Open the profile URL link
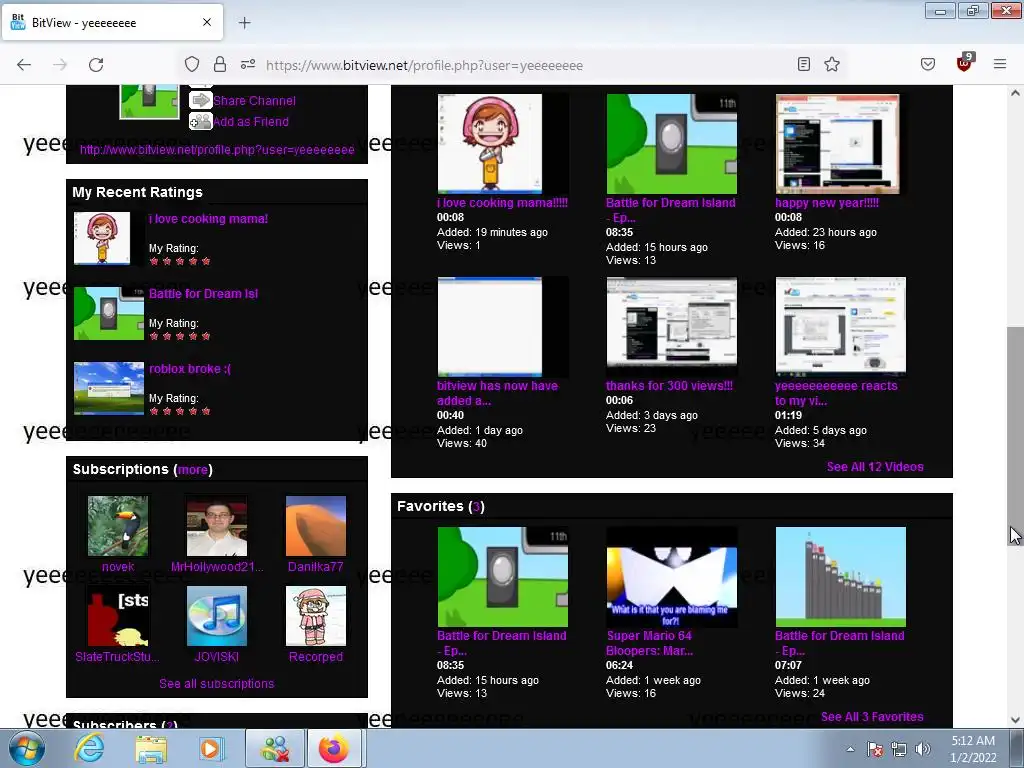1024x768 pixels. 217,150
